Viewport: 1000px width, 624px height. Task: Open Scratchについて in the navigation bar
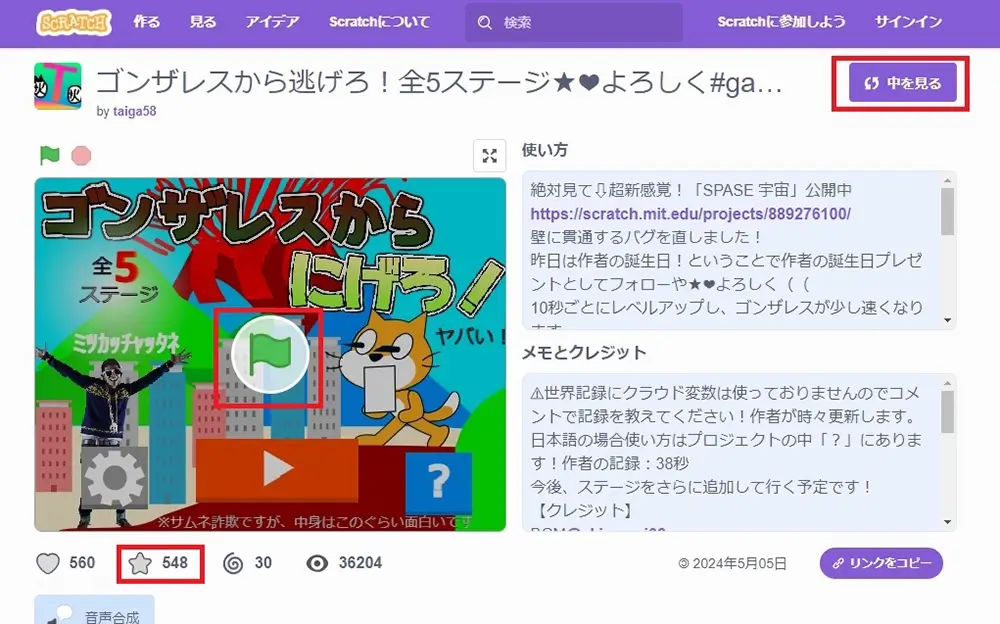(379, 22)
